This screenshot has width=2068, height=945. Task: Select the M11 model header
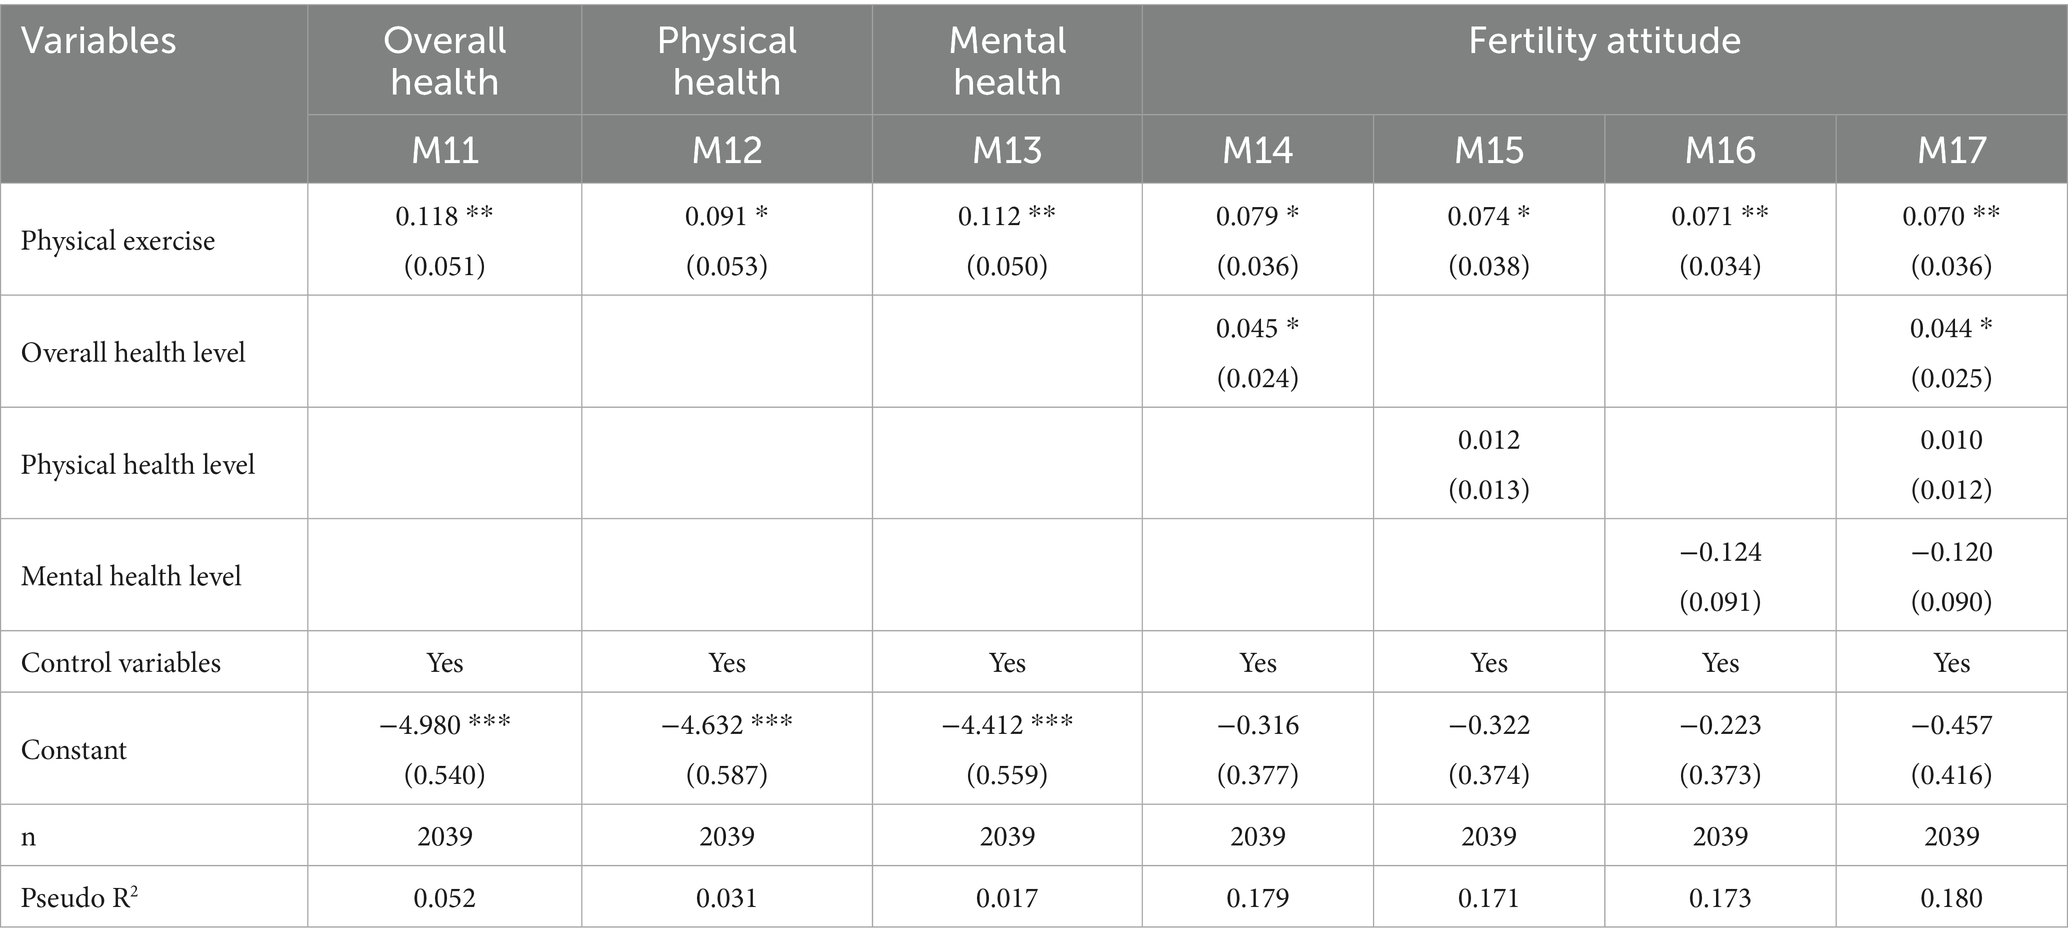444,150
